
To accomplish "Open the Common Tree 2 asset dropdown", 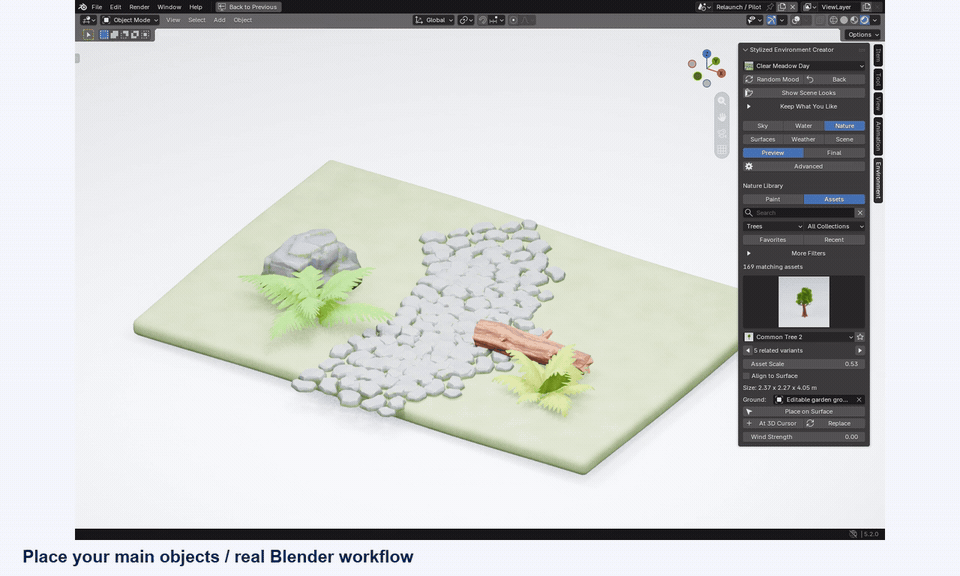I will [x=799, y=337].
